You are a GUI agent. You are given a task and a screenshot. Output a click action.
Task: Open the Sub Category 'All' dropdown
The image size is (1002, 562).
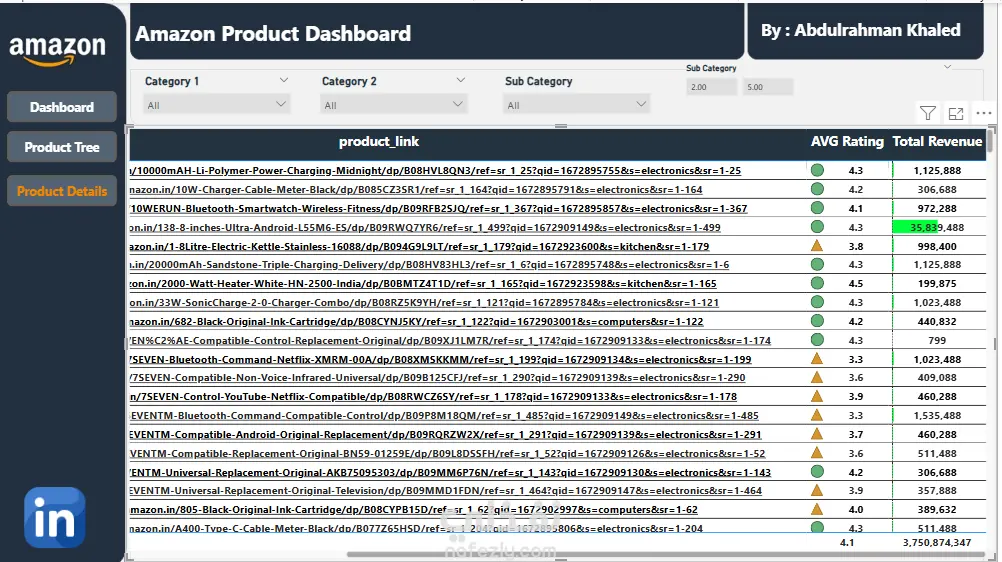point(577,104)
